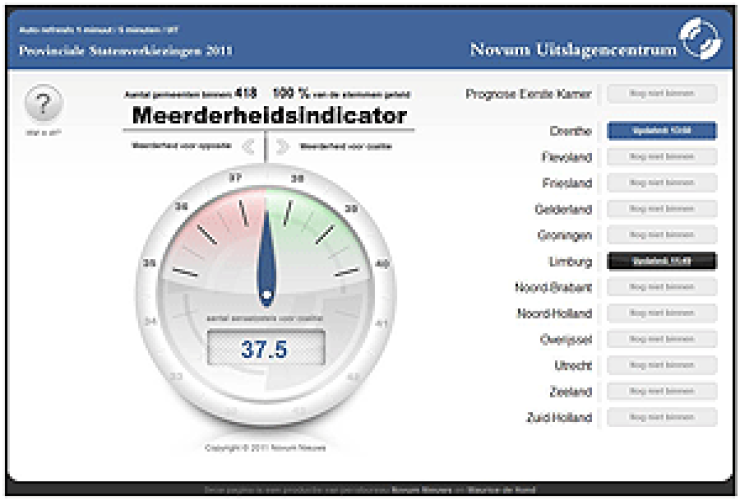Click the 37.5 seat count display
Image resolution: width=740 pixels, height=501 pixels.
266,349
